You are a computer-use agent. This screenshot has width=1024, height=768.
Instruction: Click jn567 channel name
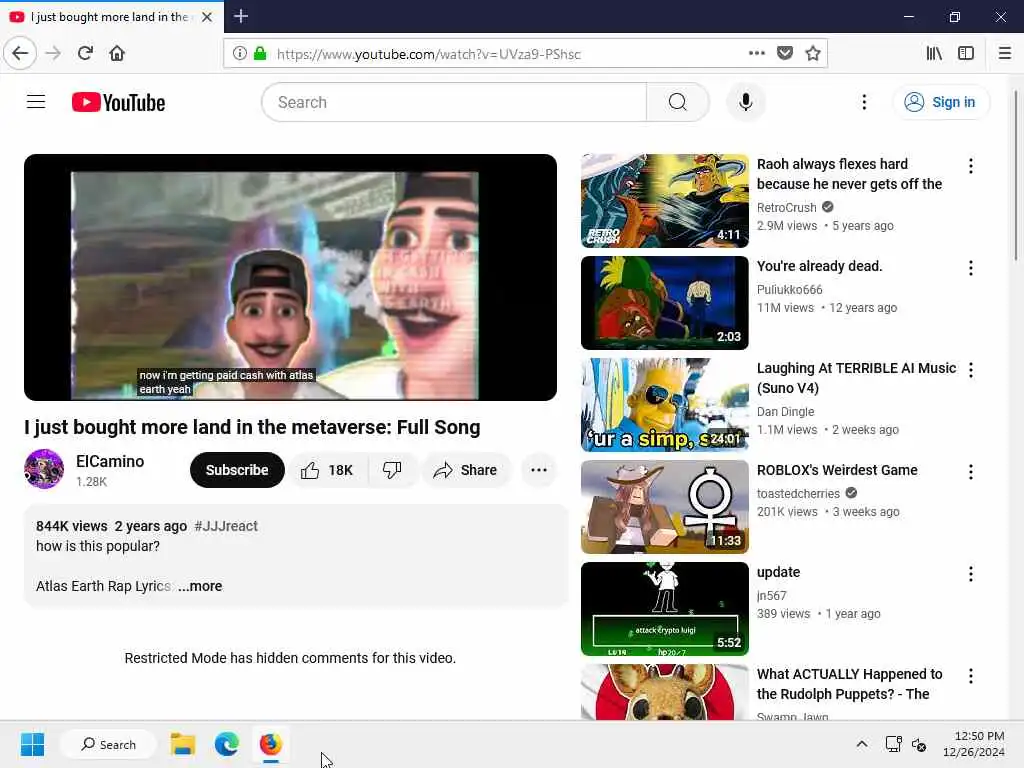point(771,596)
